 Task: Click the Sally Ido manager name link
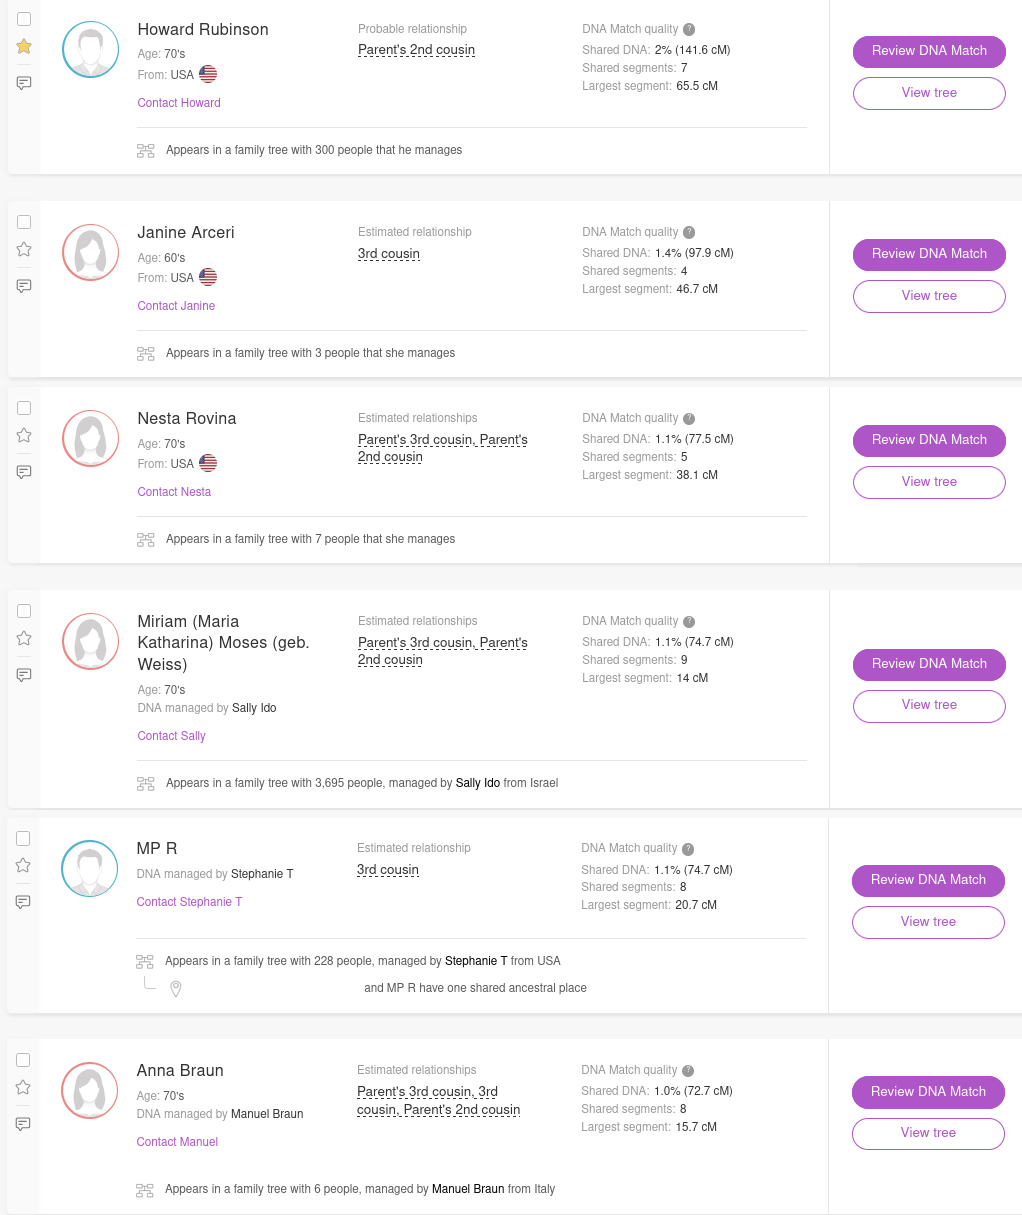254,708
